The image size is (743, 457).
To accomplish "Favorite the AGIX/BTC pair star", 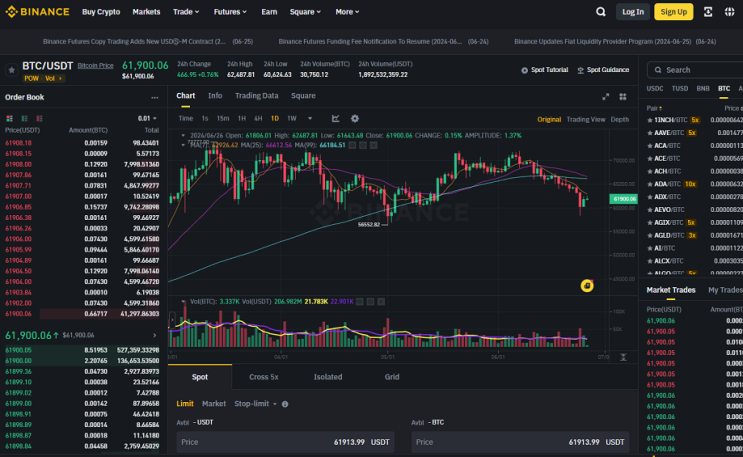I will 650,222.
